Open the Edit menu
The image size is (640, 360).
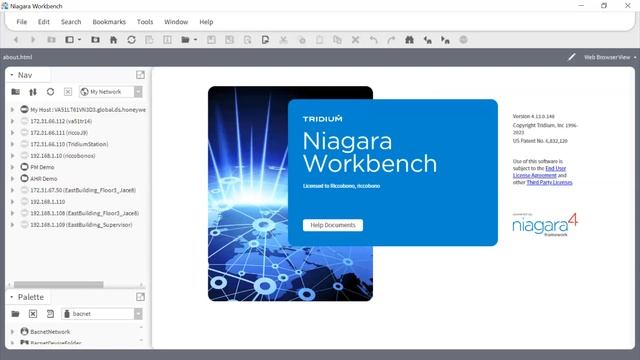44,22
